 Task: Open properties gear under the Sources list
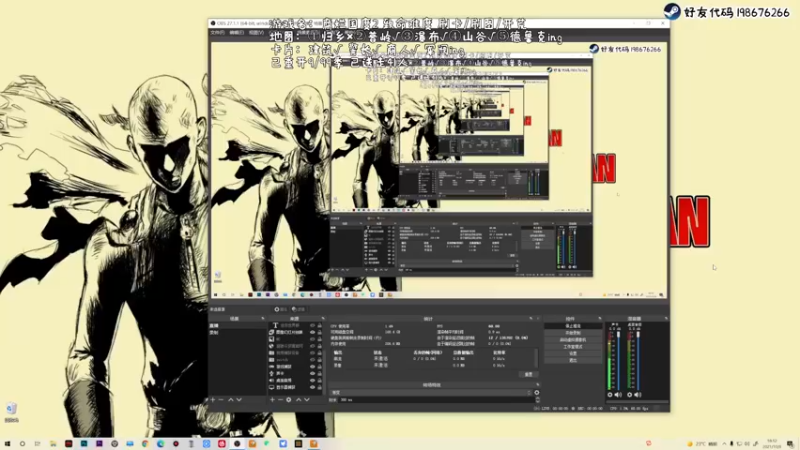pos(289,399)
